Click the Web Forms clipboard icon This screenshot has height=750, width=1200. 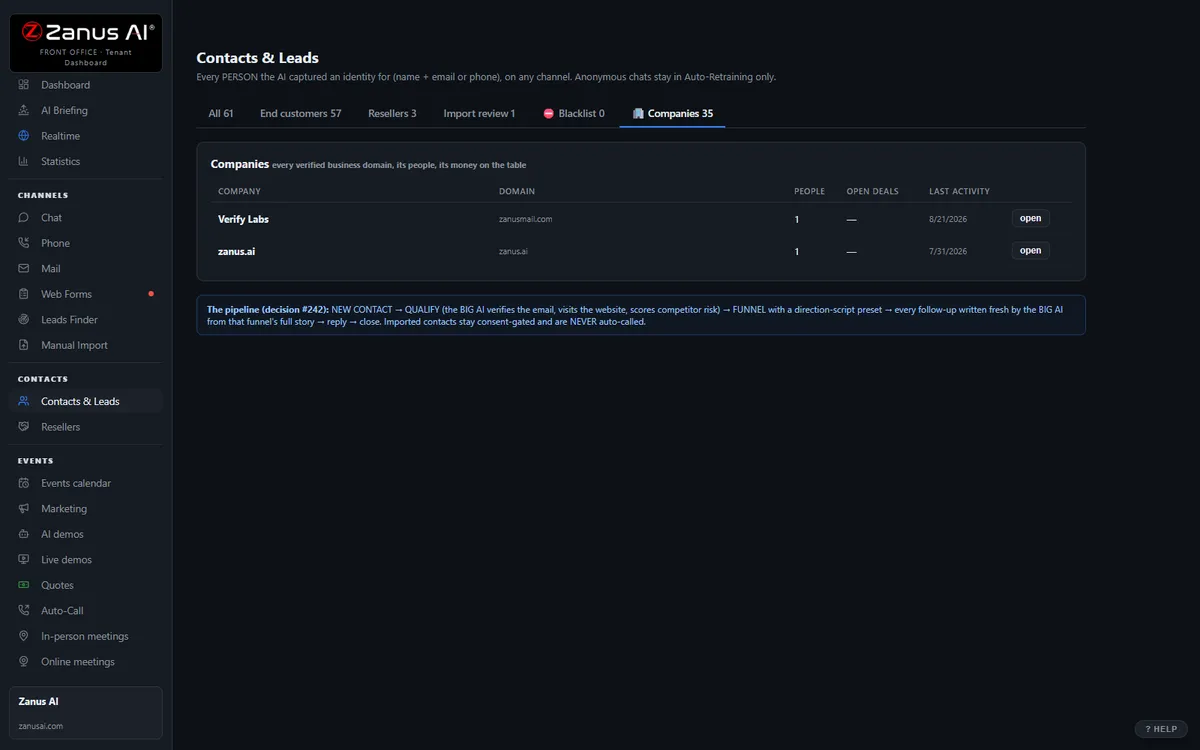24,294
